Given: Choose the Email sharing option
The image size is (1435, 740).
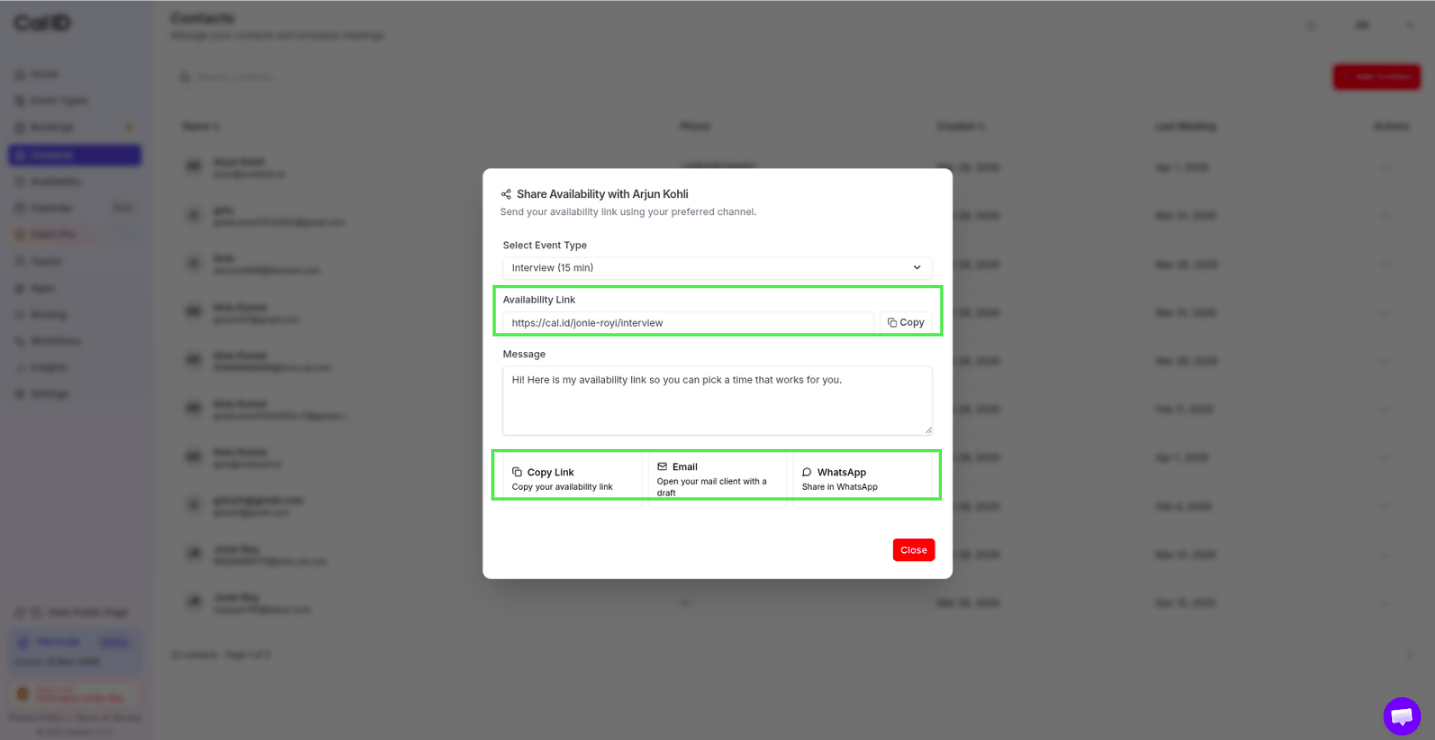Looking at the screenshot, I should (717, 479).
